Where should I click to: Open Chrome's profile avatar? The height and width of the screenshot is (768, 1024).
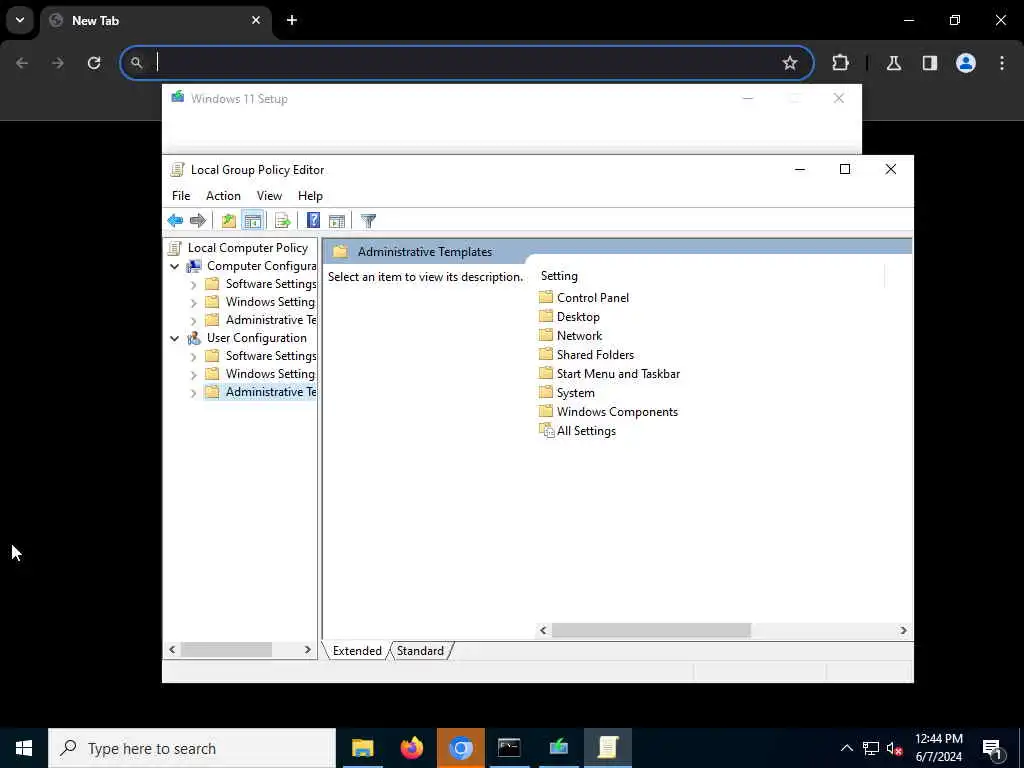[965, 63]
